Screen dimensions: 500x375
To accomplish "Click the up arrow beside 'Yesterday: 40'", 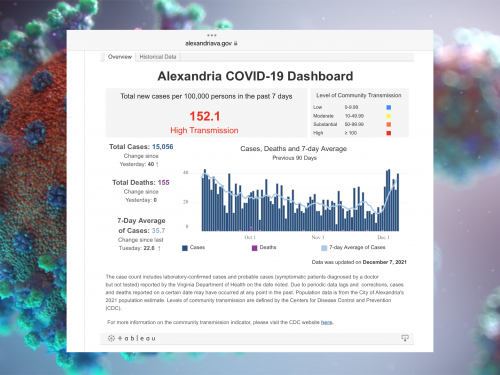I will pyautogui.click(x=157, y=165).
